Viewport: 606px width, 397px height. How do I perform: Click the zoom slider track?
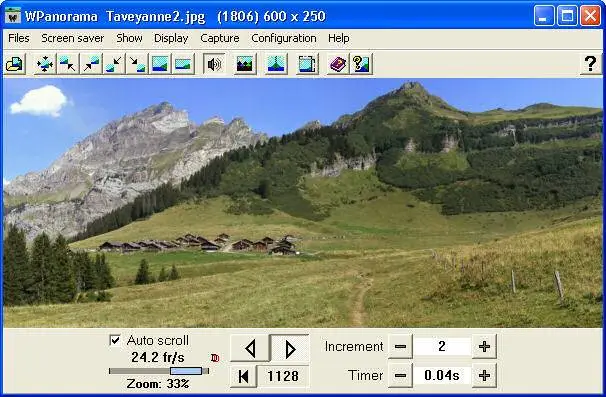click(x=159, y=371)
